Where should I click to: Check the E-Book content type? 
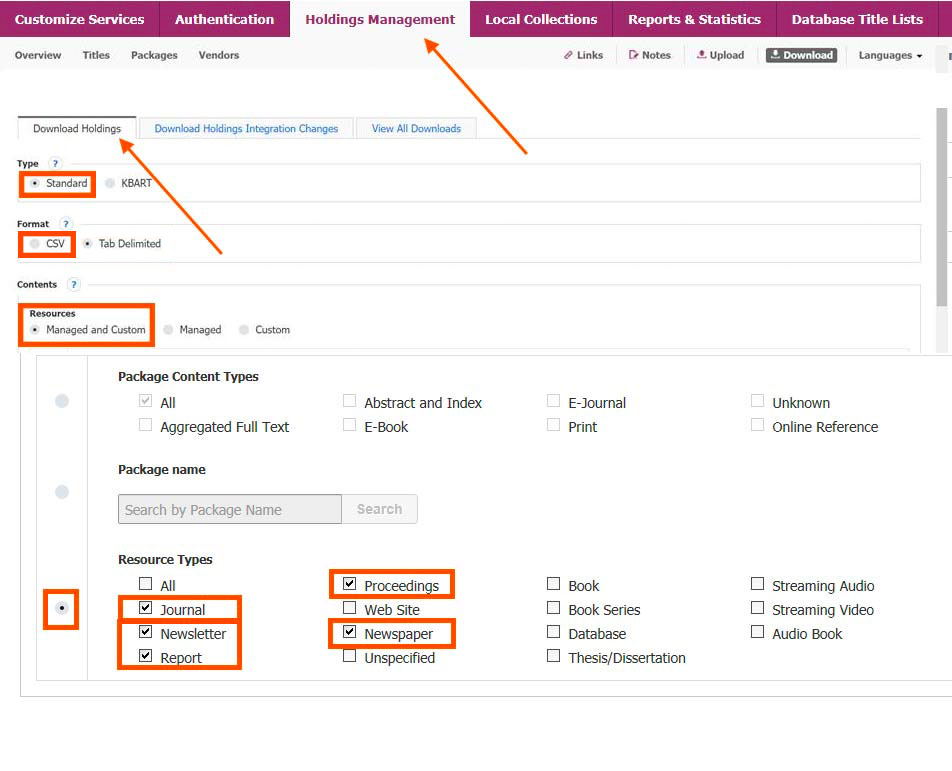[x=349, y=425]
